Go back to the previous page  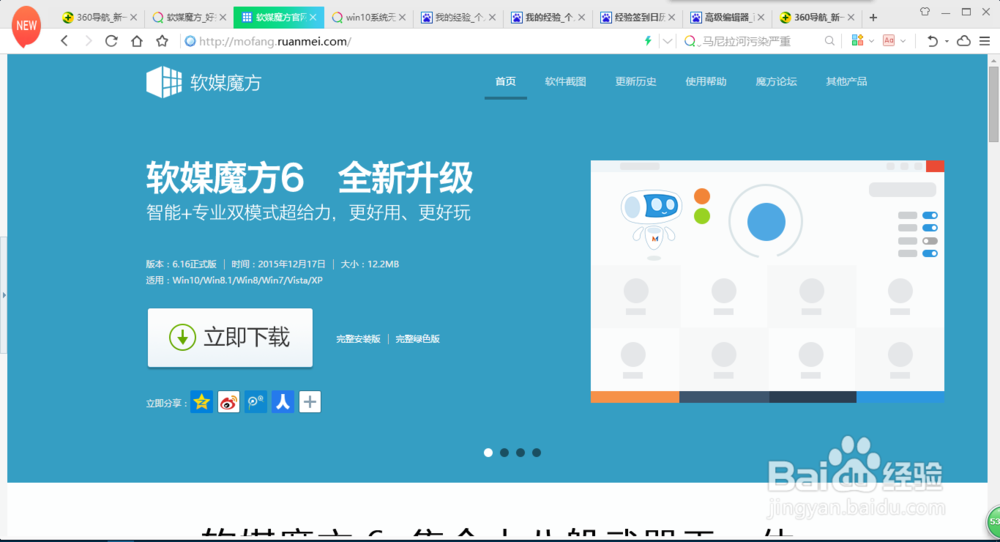point(64,41)
